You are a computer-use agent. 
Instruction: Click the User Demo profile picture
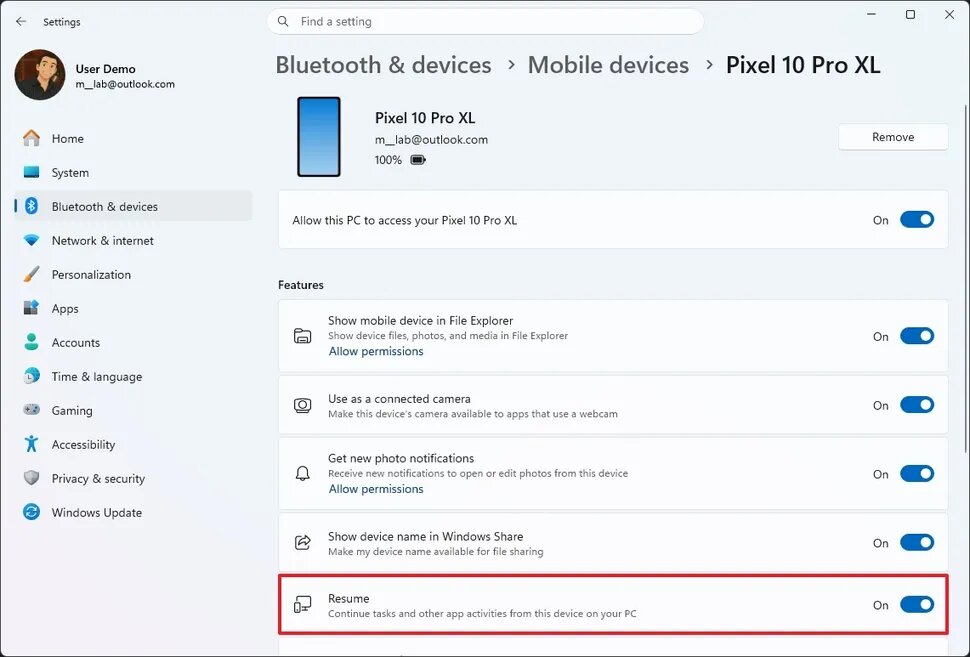point(40,75)
